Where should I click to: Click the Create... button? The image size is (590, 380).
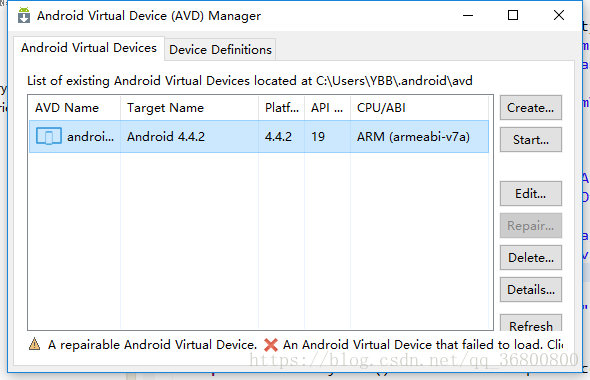pos(531,108)
